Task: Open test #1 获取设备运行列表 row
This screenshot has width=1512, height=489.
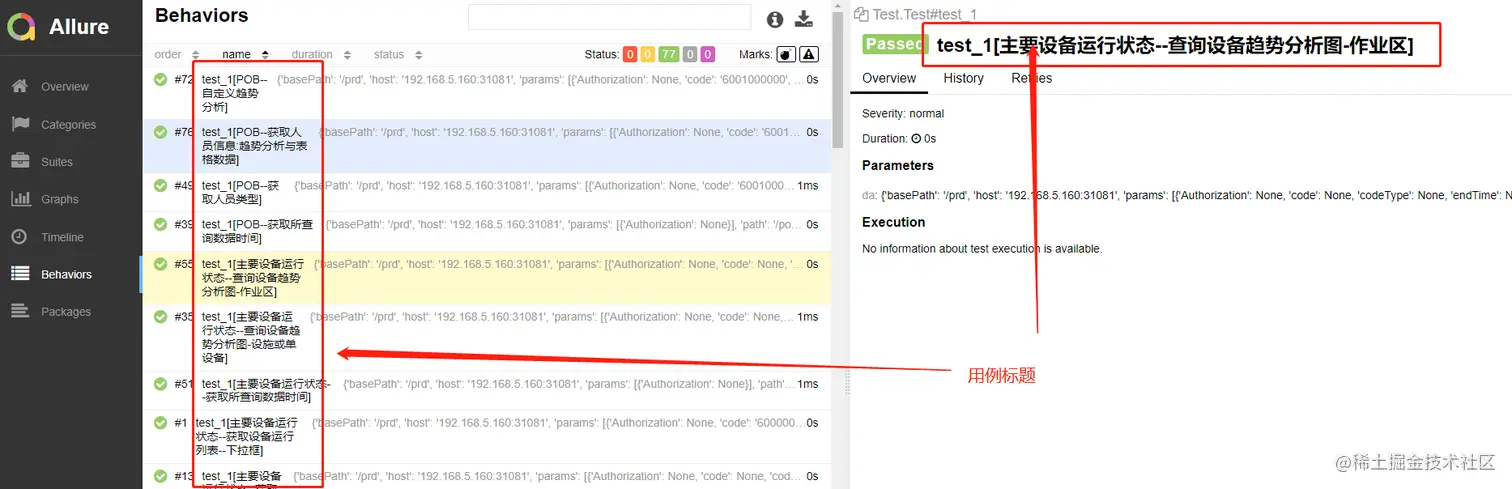Action: tap(486, 436)
